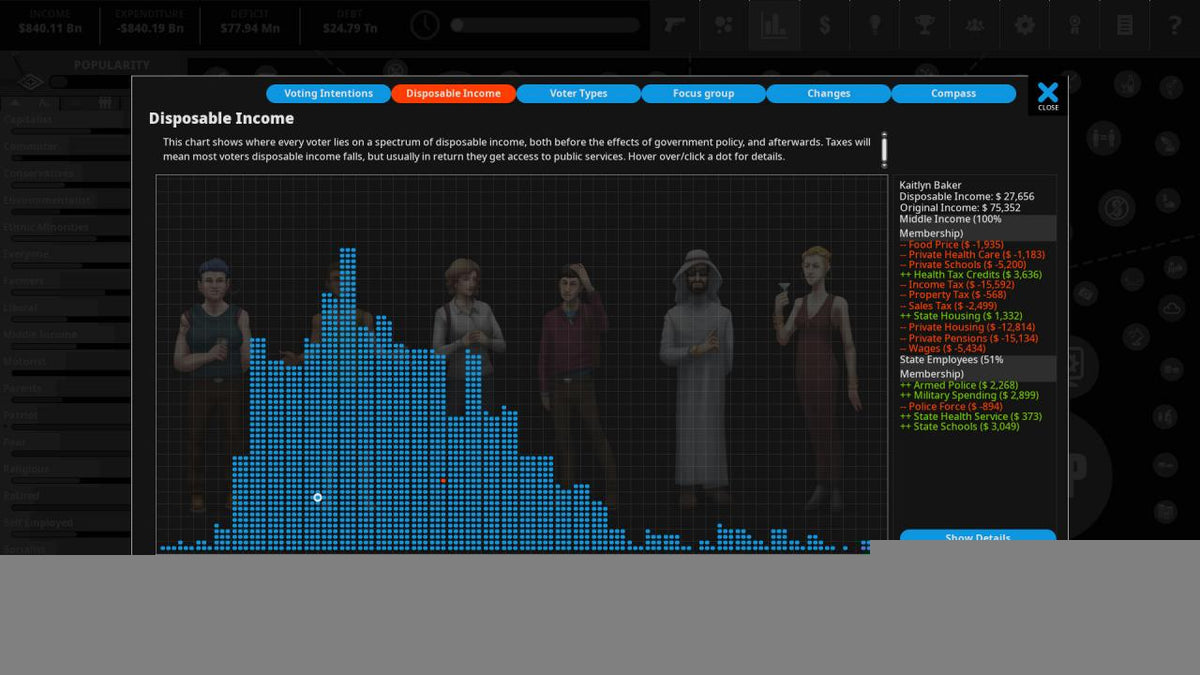
Task: Click the Expenditure value -$840.19 Bn
Action: pos(149,29)
